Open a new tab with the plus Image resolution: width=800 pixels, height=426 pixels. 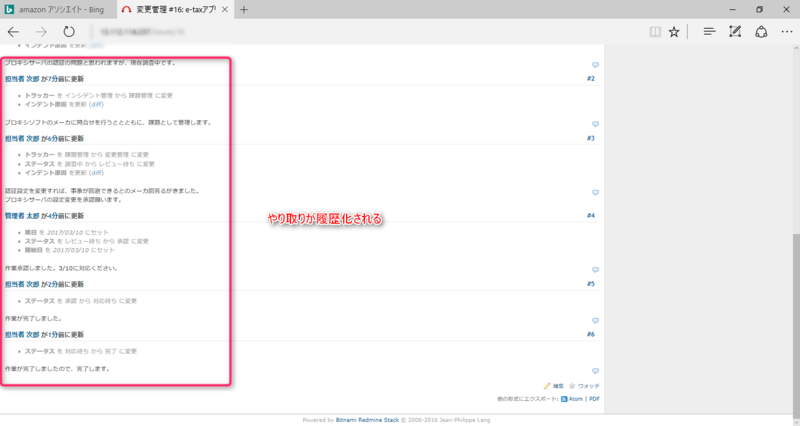pos(244,9)
